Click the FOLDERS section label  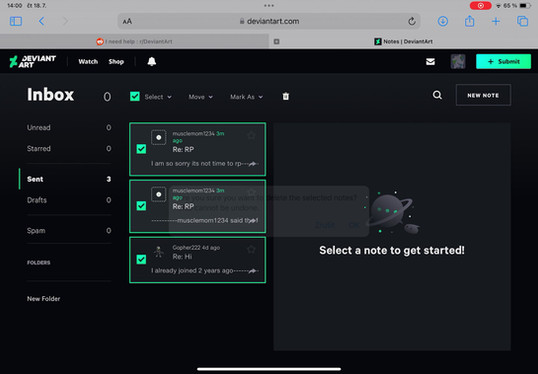click(x=38, y=262)
